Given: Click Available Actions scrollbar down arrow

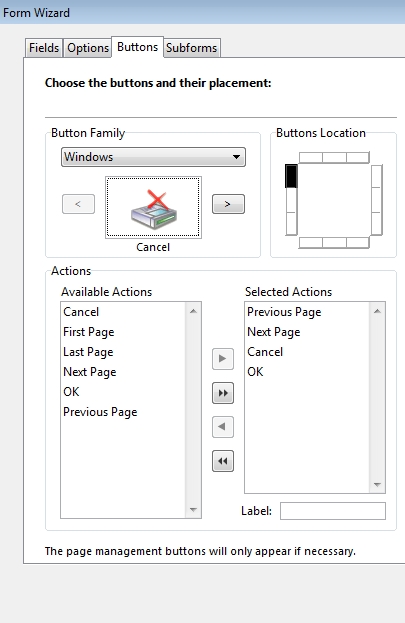Looking at the screenshot, I should click(193, 510).
